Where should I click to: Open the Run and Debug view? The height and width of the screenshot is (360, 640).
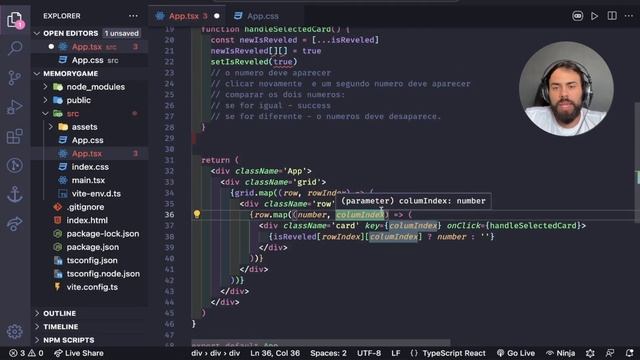15,107
